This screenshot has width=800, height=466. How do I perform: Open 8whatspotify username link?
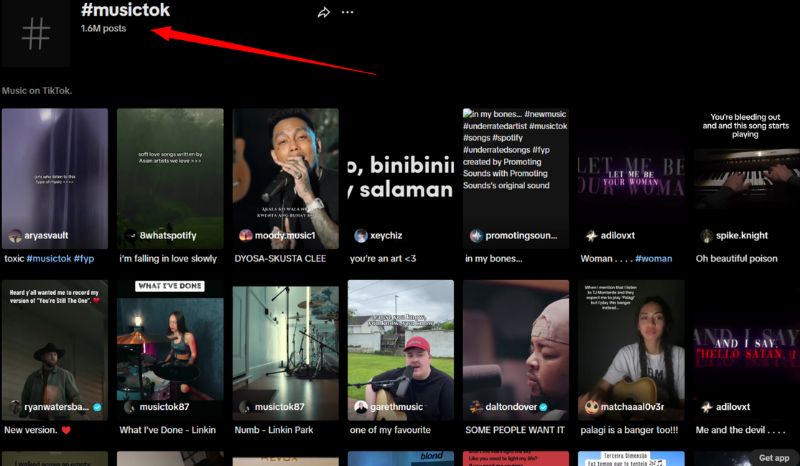point(168,236)
